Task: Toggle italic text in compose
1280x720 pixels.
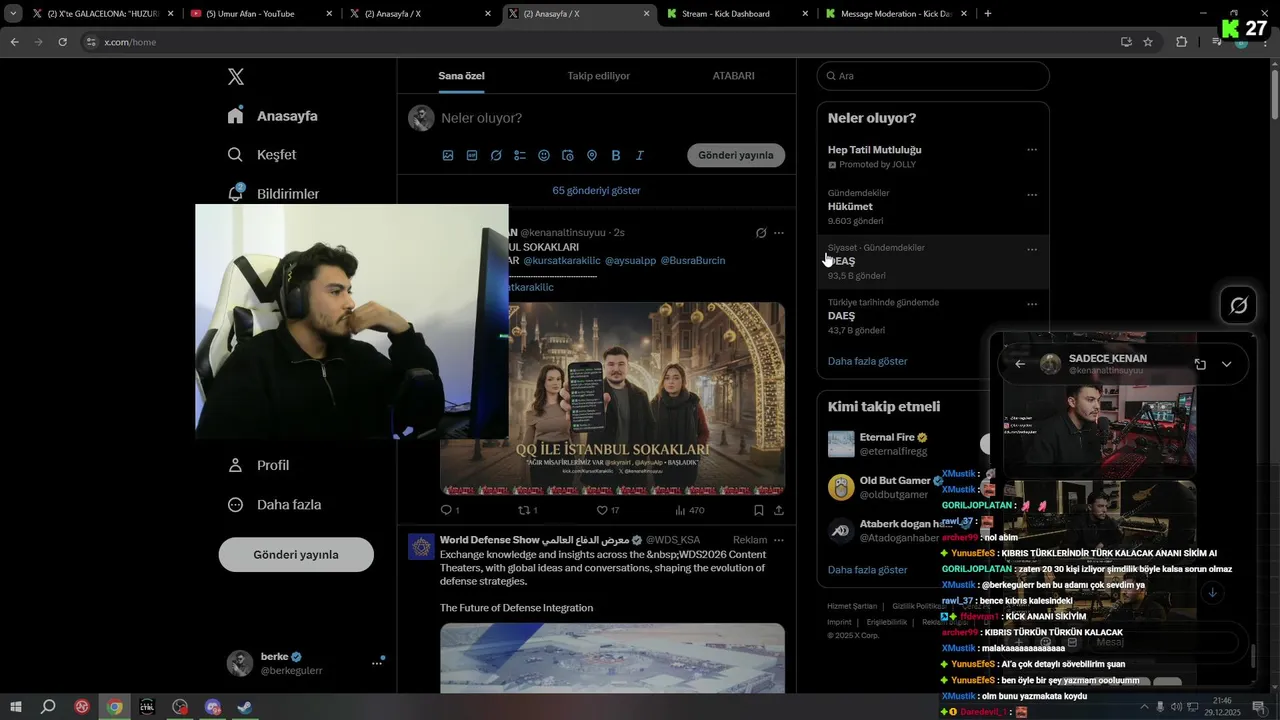Action: (x=640, y=155)
